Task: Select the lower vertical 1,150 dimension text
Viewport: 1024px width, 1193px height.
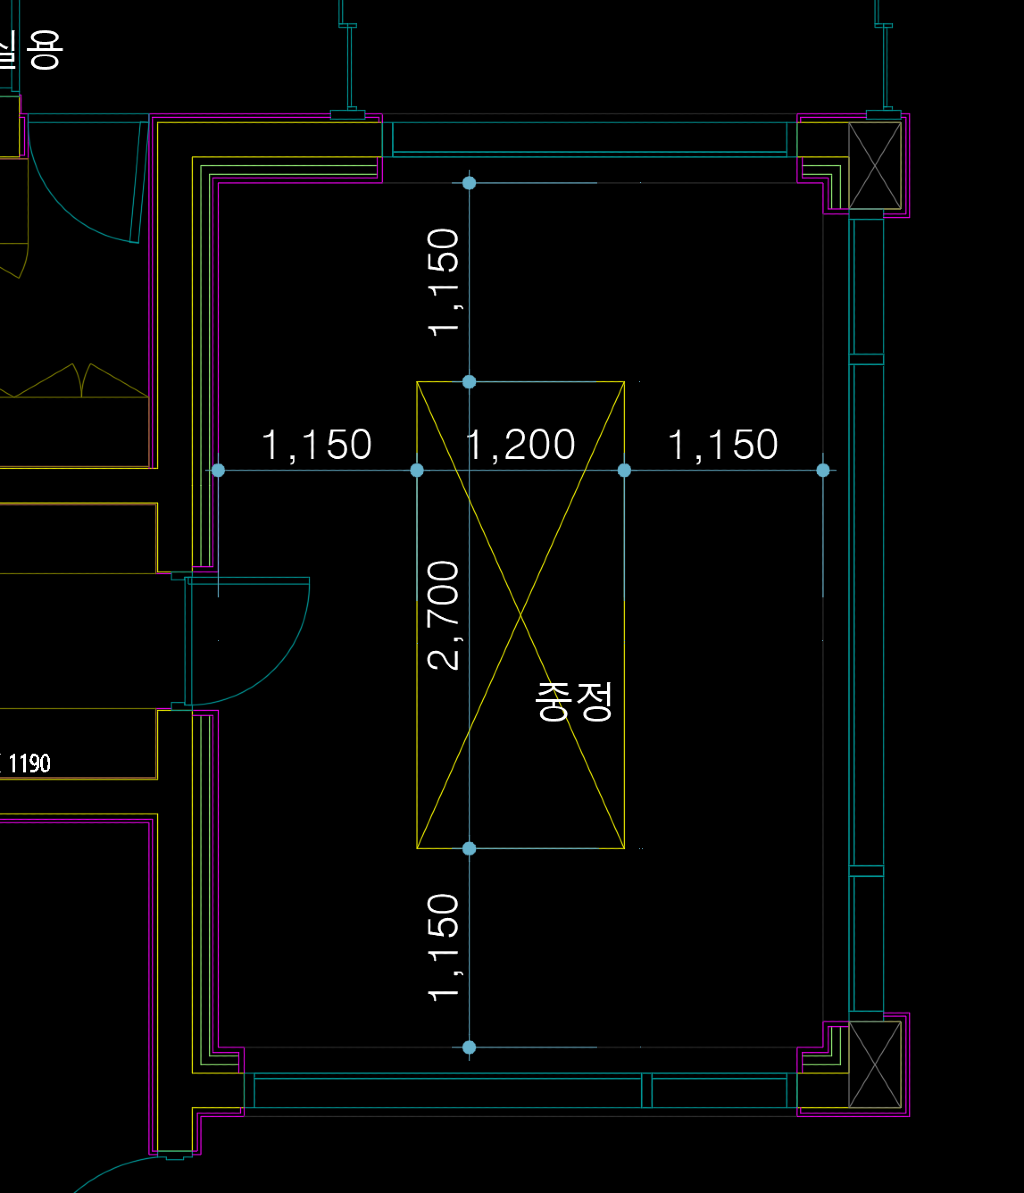Action: click(443, 946)
